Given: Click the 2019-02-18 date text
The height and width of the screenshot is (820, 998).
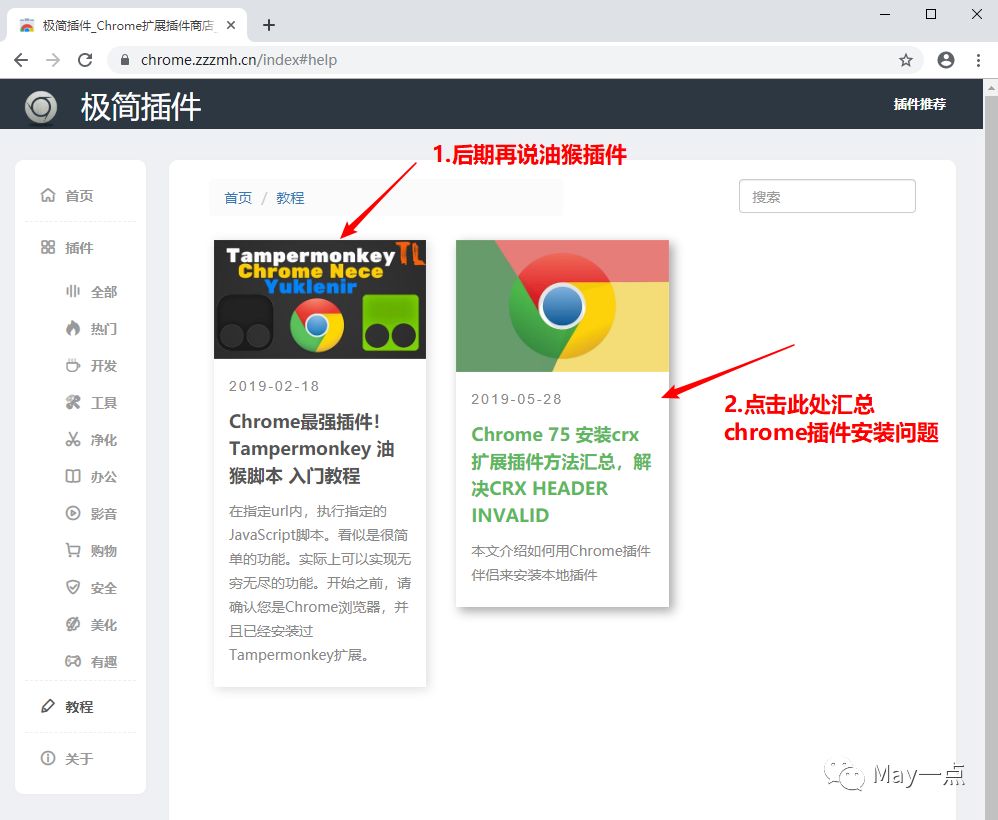Looking at the screenshot, I should point(274,386).
